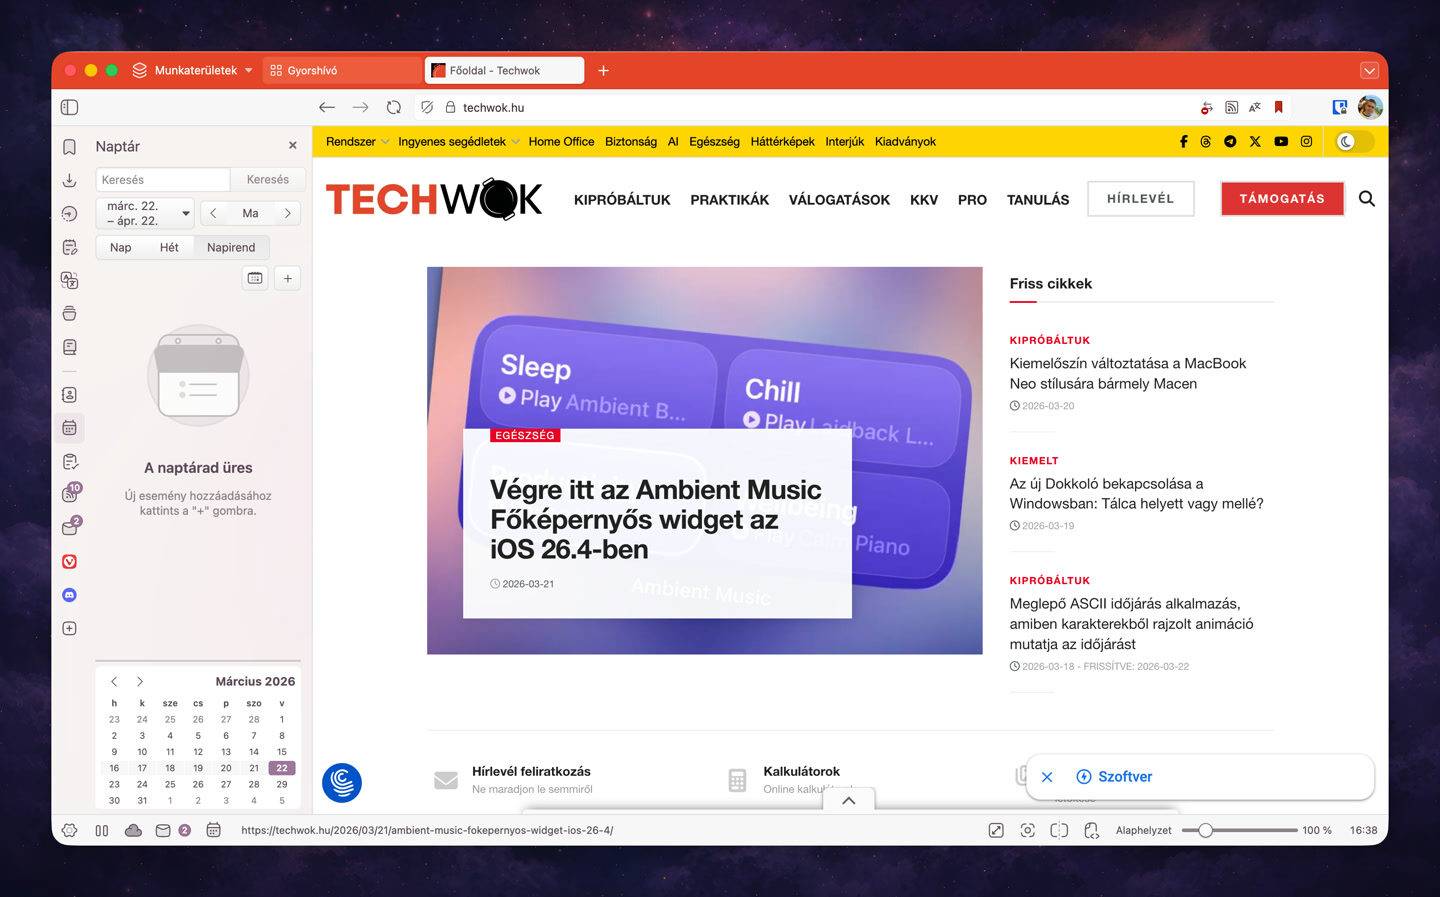Open the Discord web panel
This screenshot has height=897, width=1440.
click(x=69, y=595)
